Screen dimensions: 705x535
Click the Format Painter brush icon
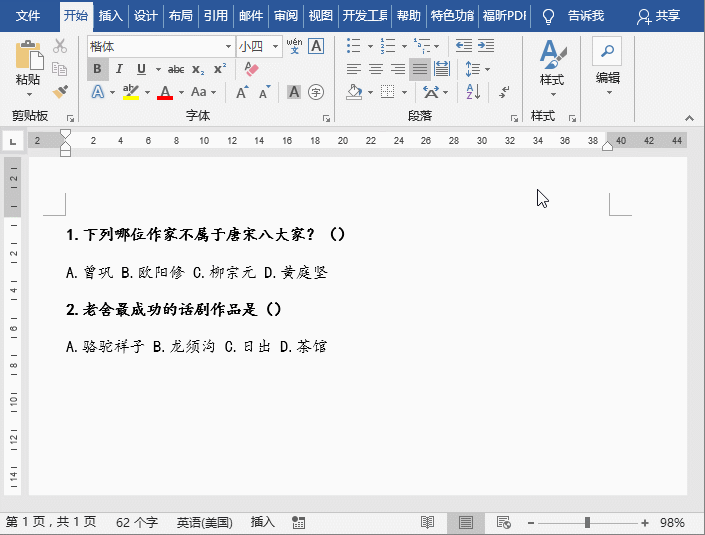pos(60,92)
